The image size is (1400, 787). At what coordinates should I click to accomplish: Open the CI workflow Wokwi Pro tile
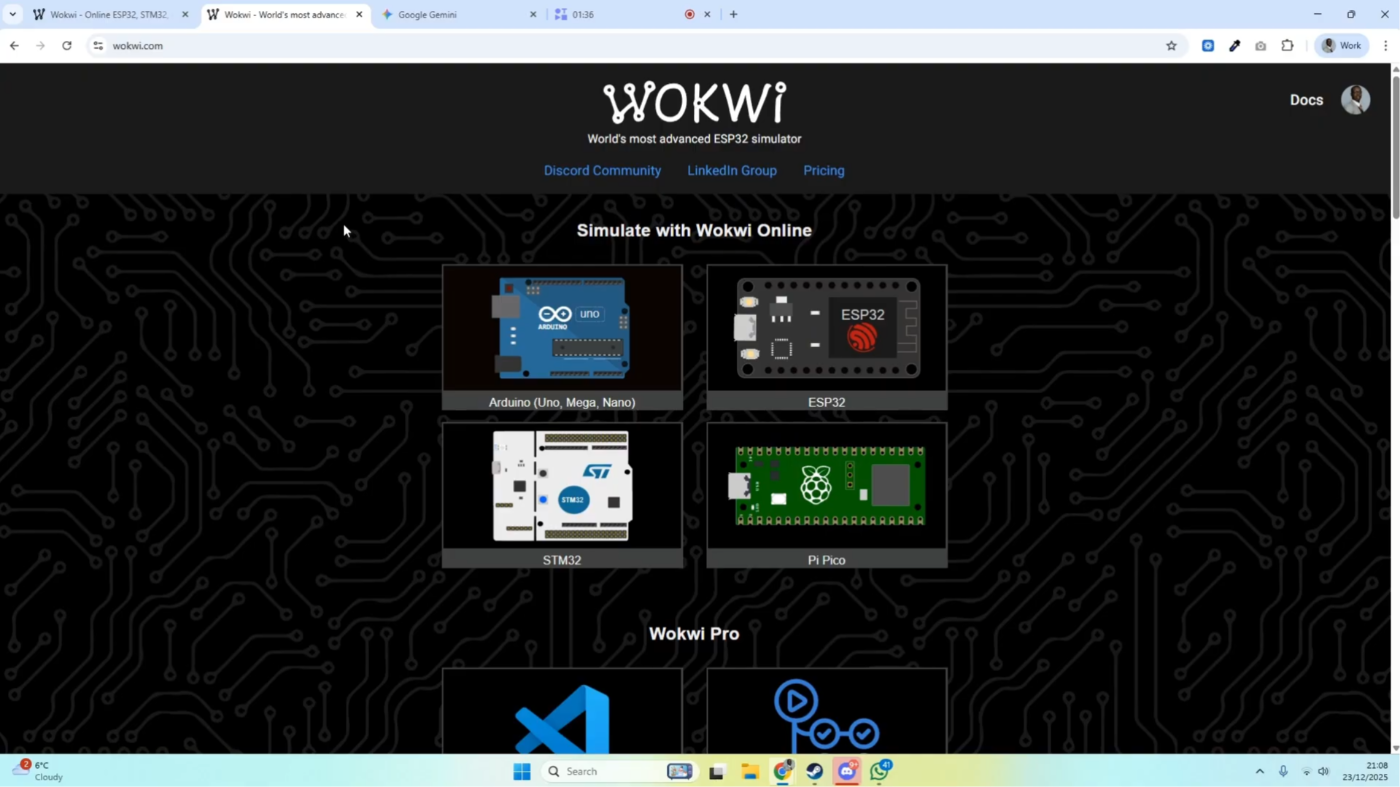(826, 715)
